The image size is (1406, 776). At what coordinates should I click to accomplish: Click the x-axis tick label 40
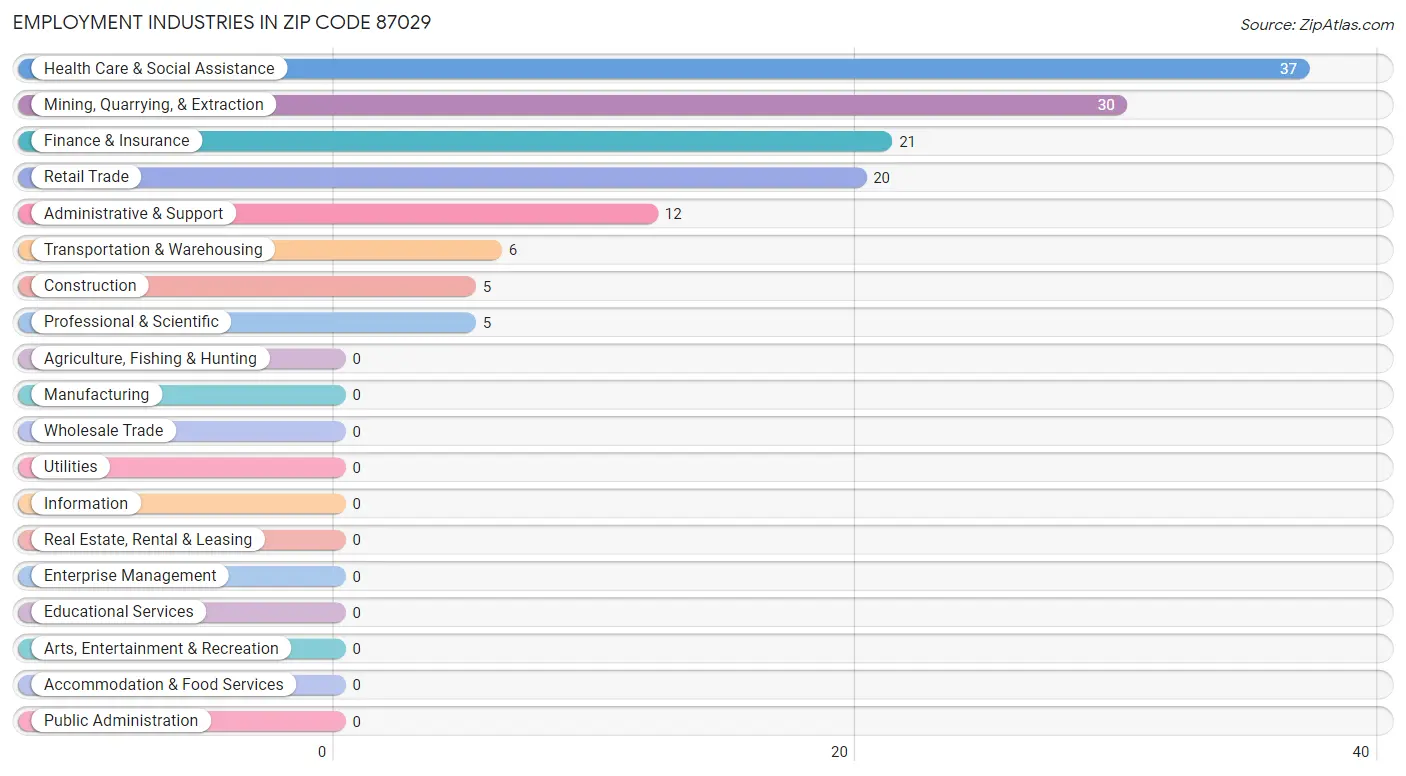coord(1360,752)
